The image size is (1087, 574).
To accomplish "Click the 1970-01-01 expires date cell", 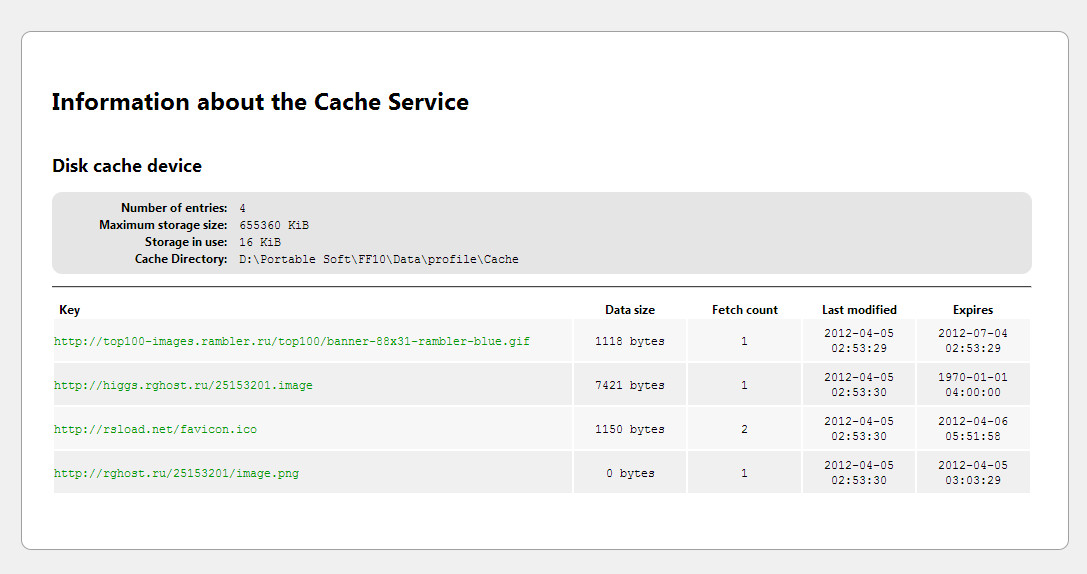I will 973,385.
